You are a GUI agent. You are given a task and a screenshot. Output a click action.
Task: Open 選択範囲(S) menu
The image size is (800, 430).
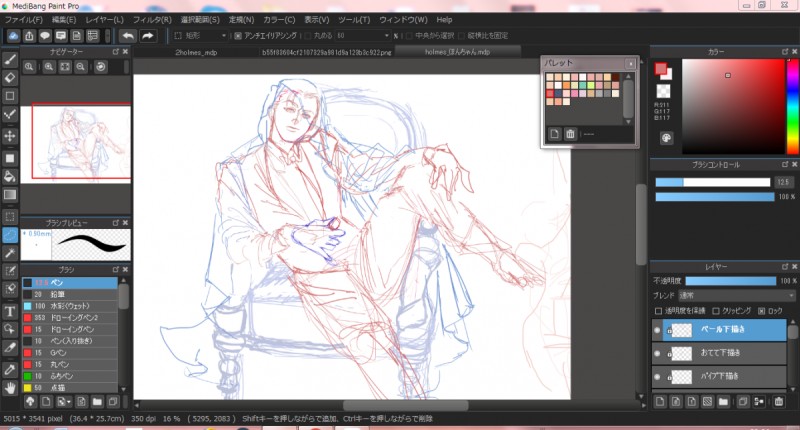click(200, 19)
